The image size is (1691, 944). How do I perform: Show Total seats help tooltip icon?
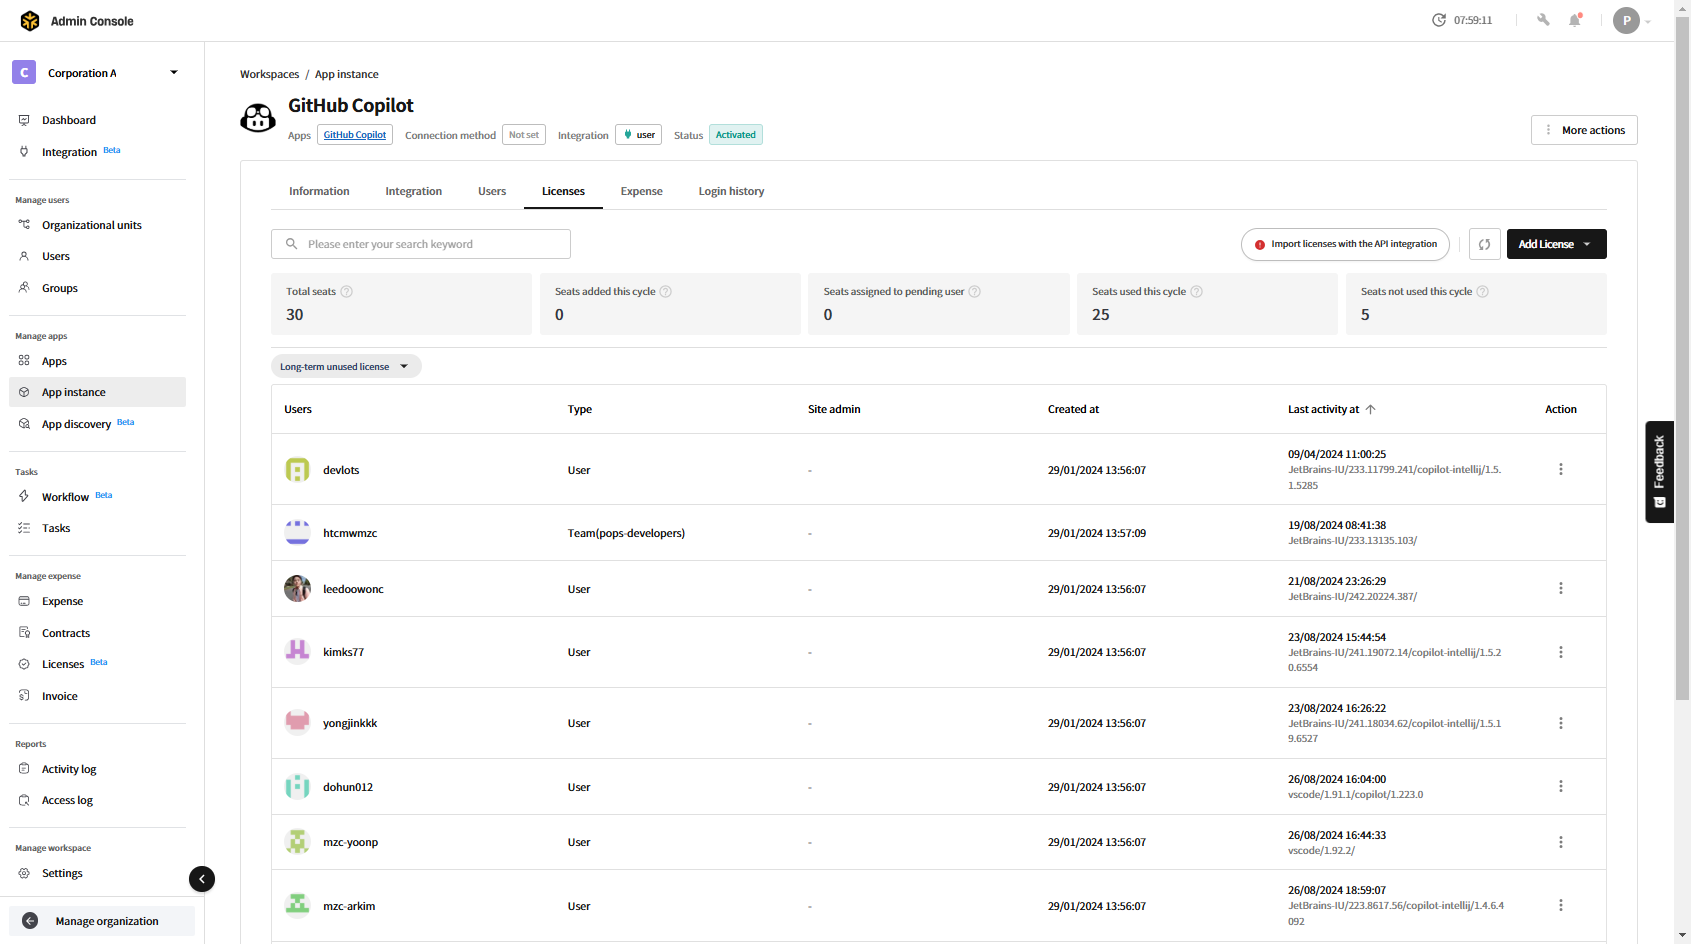[x=347, y=292]
